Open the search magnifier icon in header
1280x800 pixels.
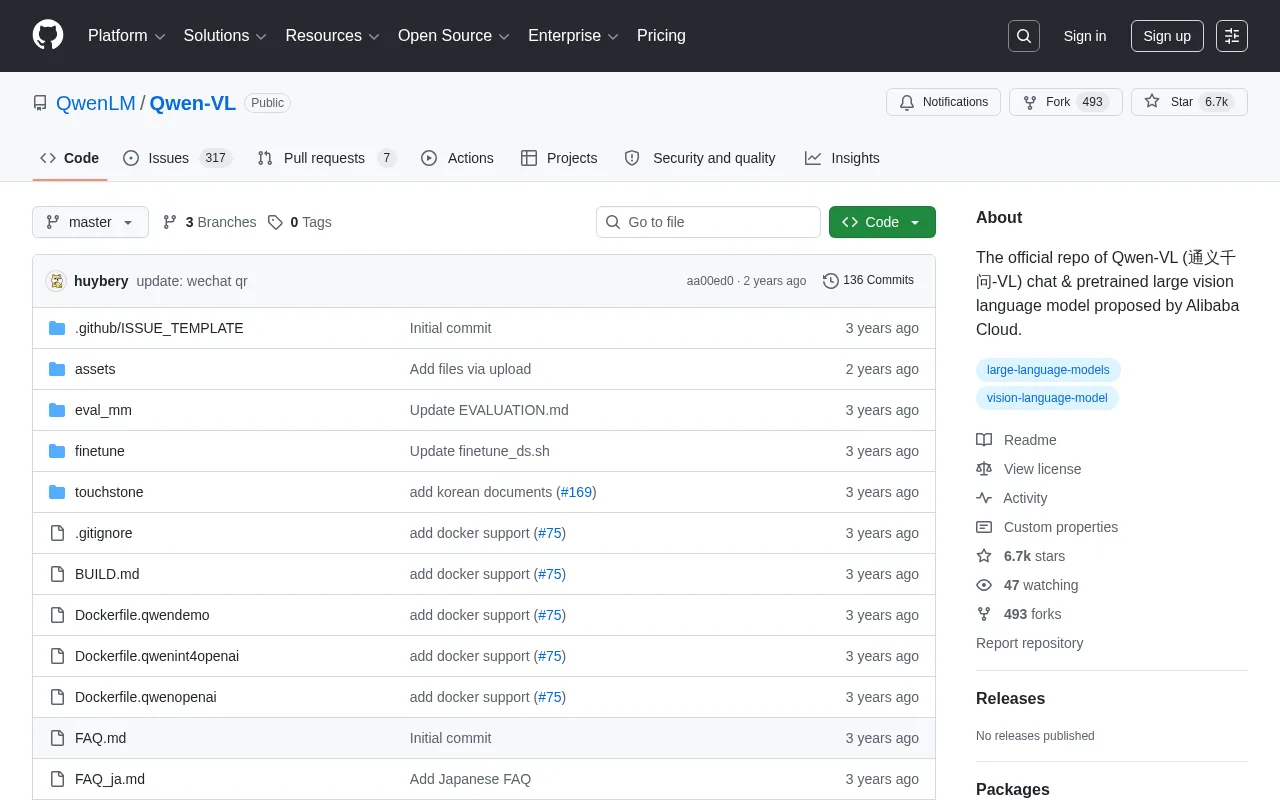[x=1024, y=36]
